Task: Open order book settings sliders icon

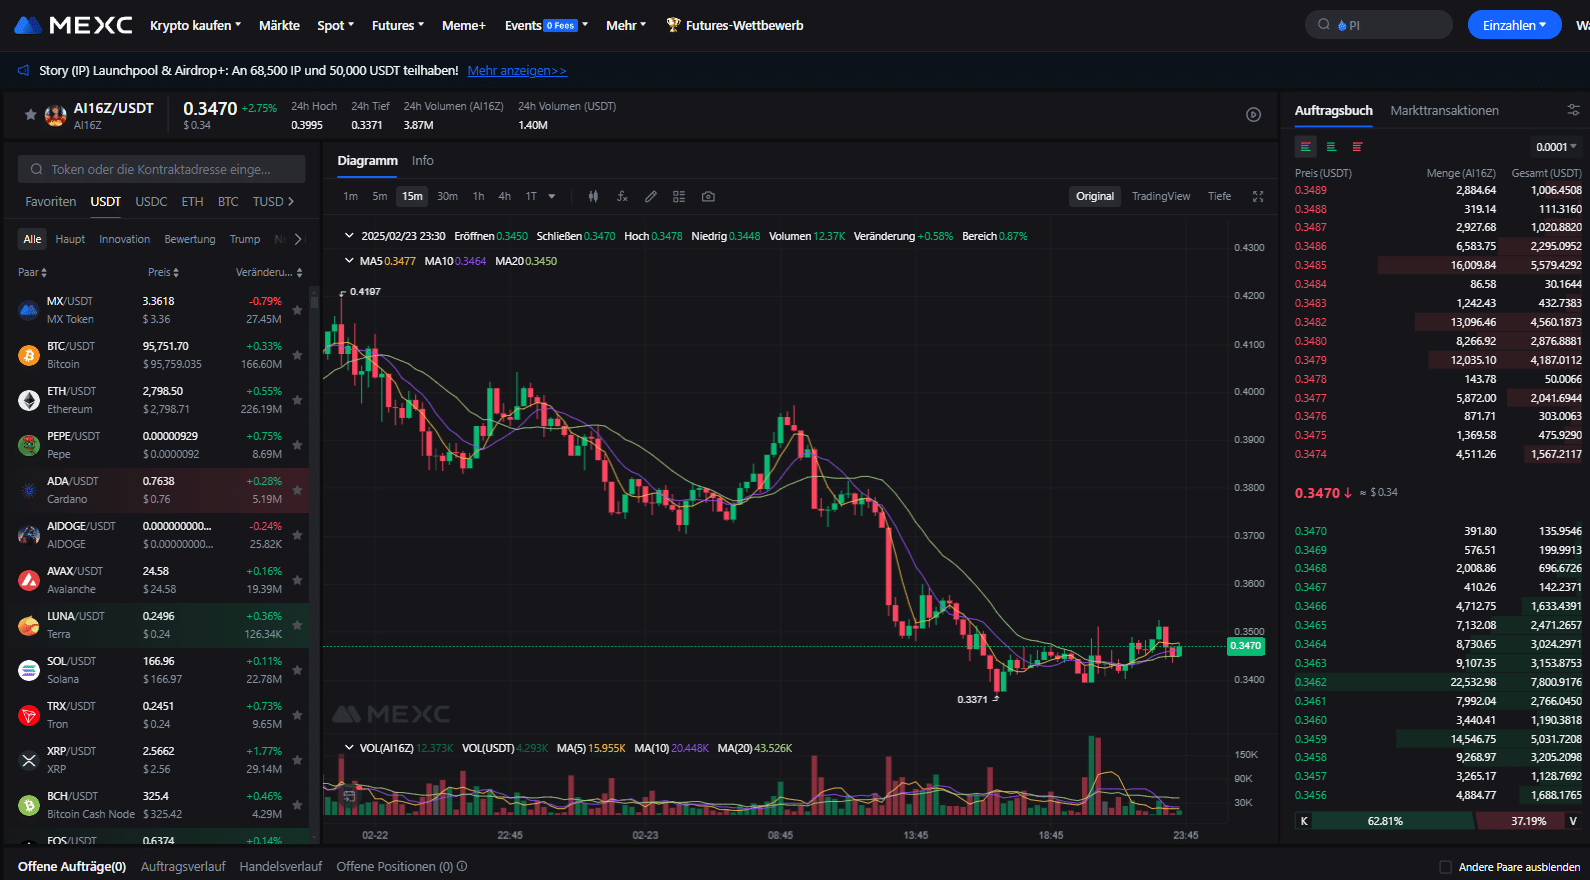Action: (x=1573, y=110)
